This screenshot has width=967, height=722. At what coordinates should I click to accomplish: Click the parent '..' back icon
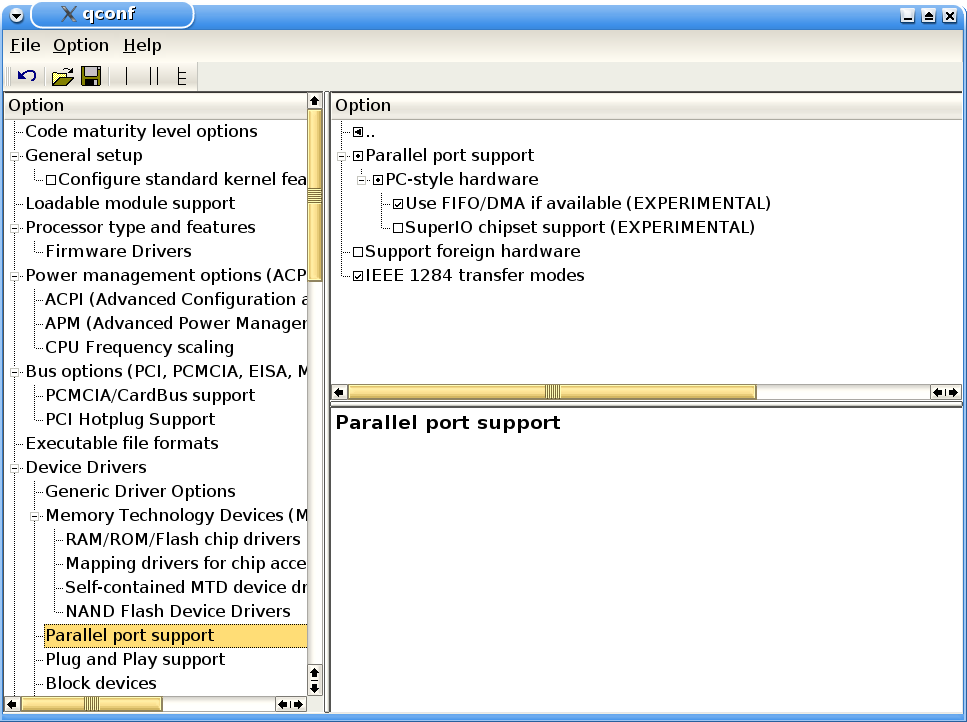point(358,132)
